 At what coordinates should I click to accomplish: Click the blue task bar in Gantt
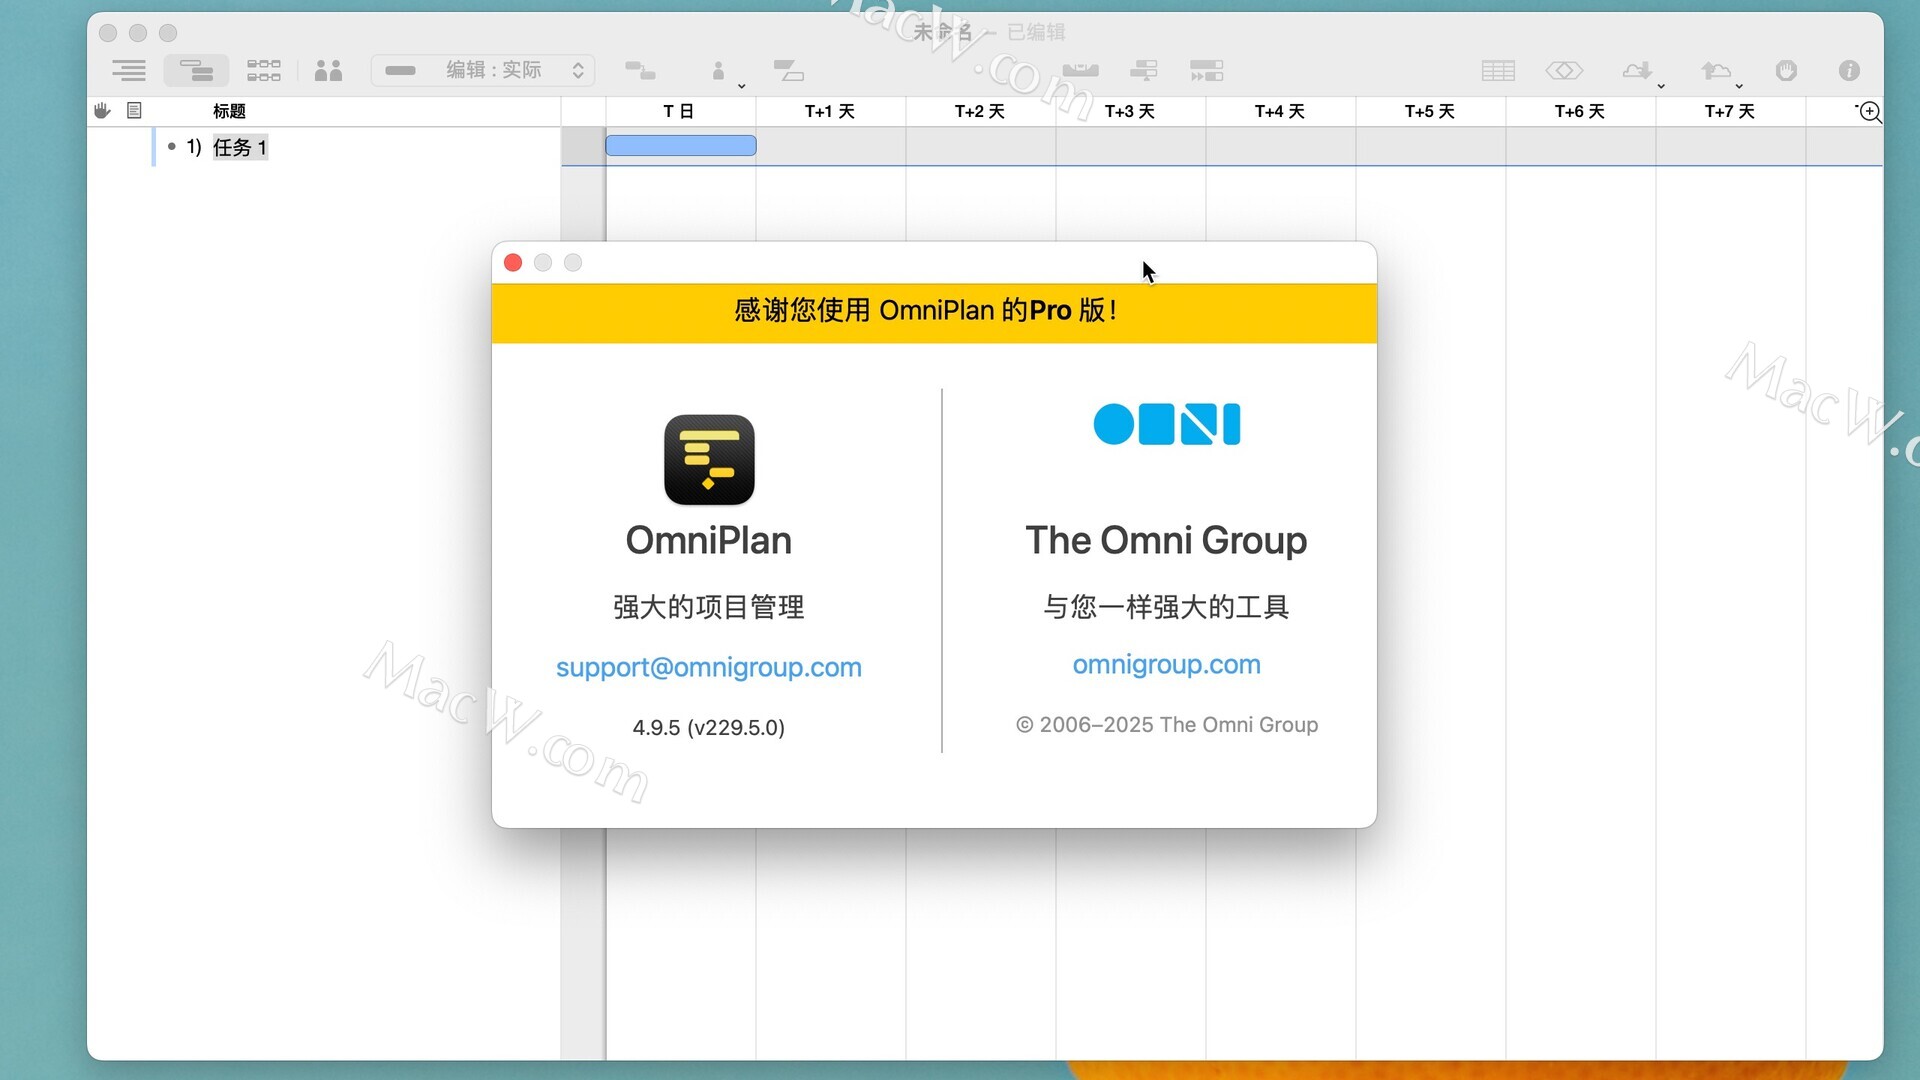(681, 146)
